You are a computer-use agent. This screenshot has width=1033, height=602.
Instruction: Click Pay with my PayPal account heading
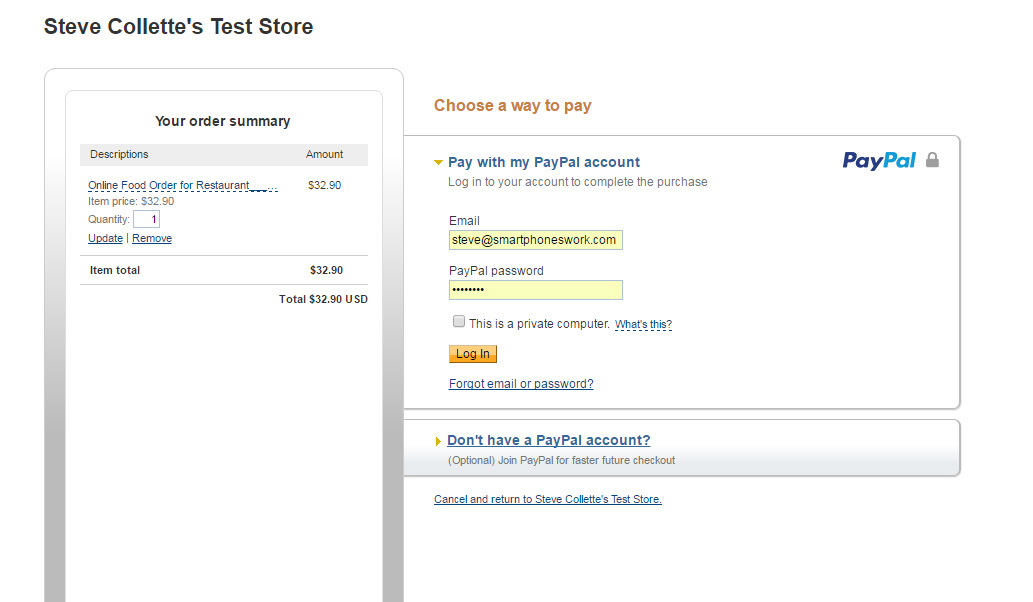tap(544, 162)
